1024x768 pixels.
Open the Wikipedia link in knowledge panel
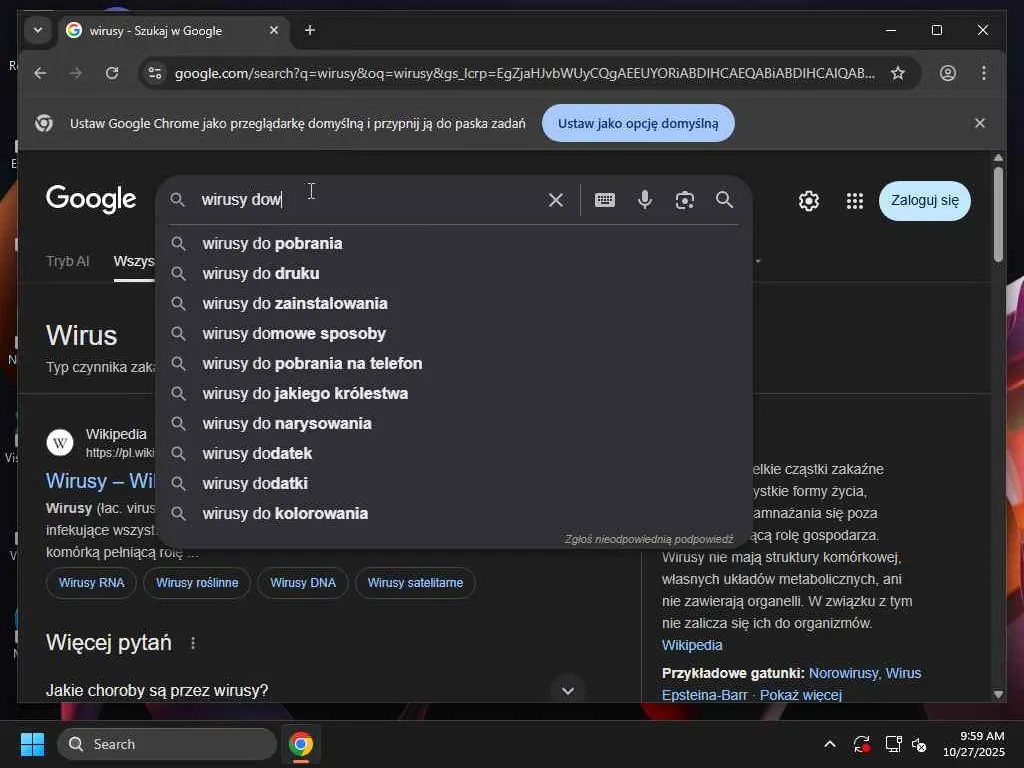pos(692,645)
